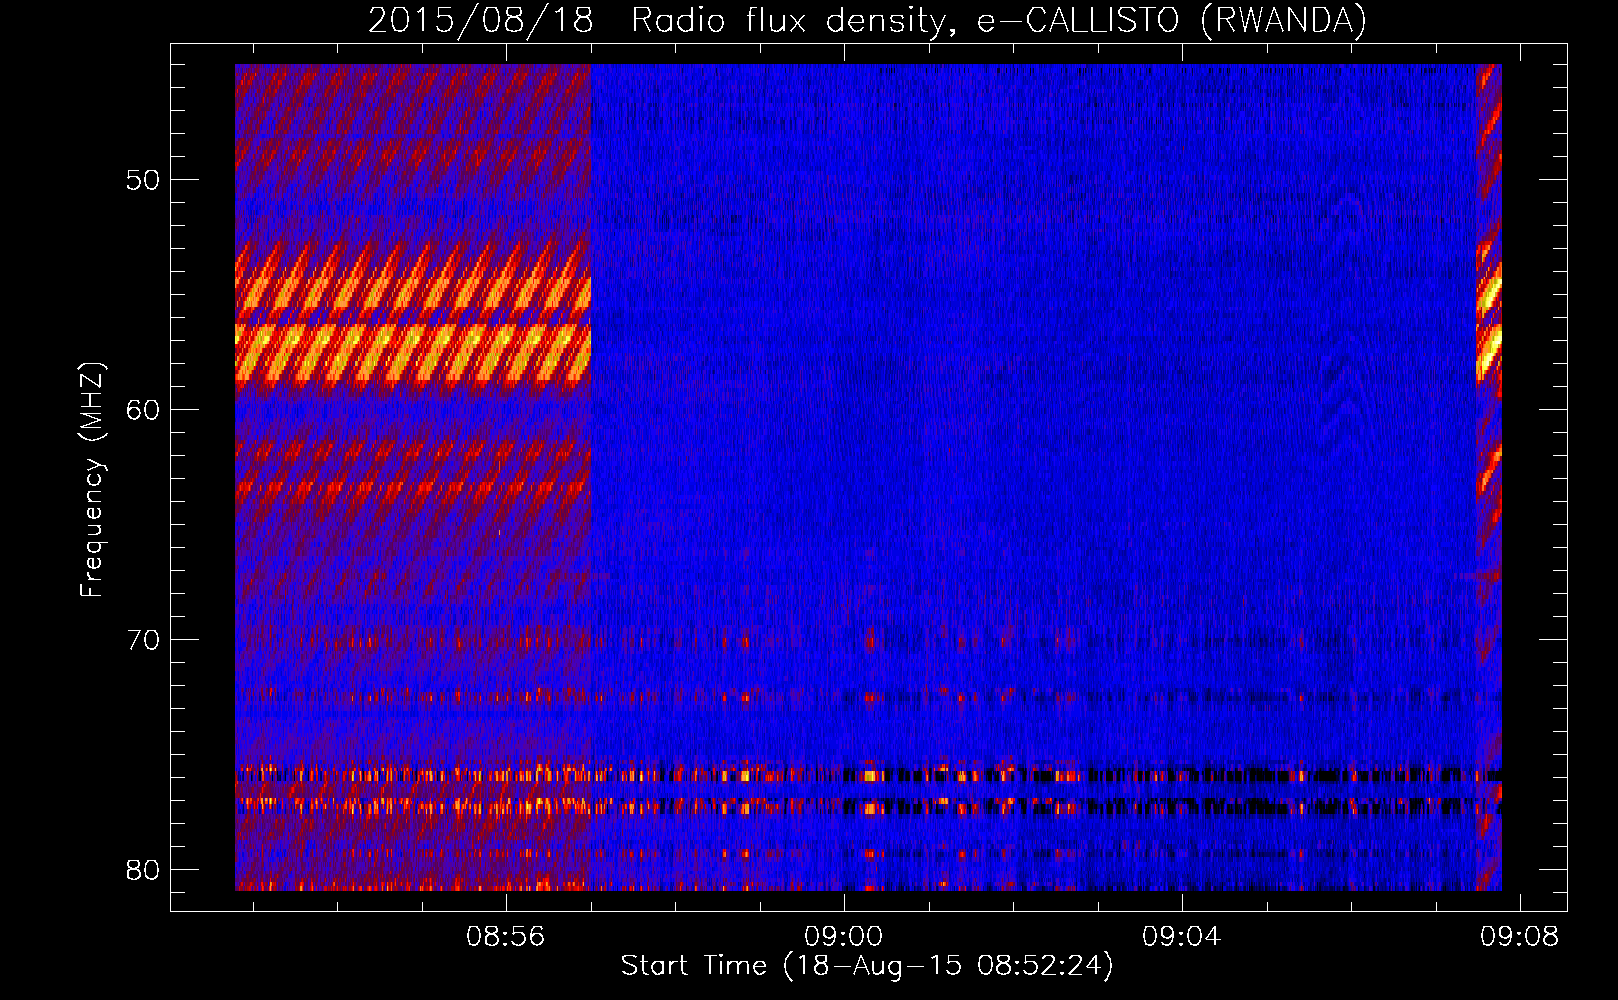Click the 60 frequency tick label
The height and width of the screenshot is (1000, 1618).
coord(143,410)
